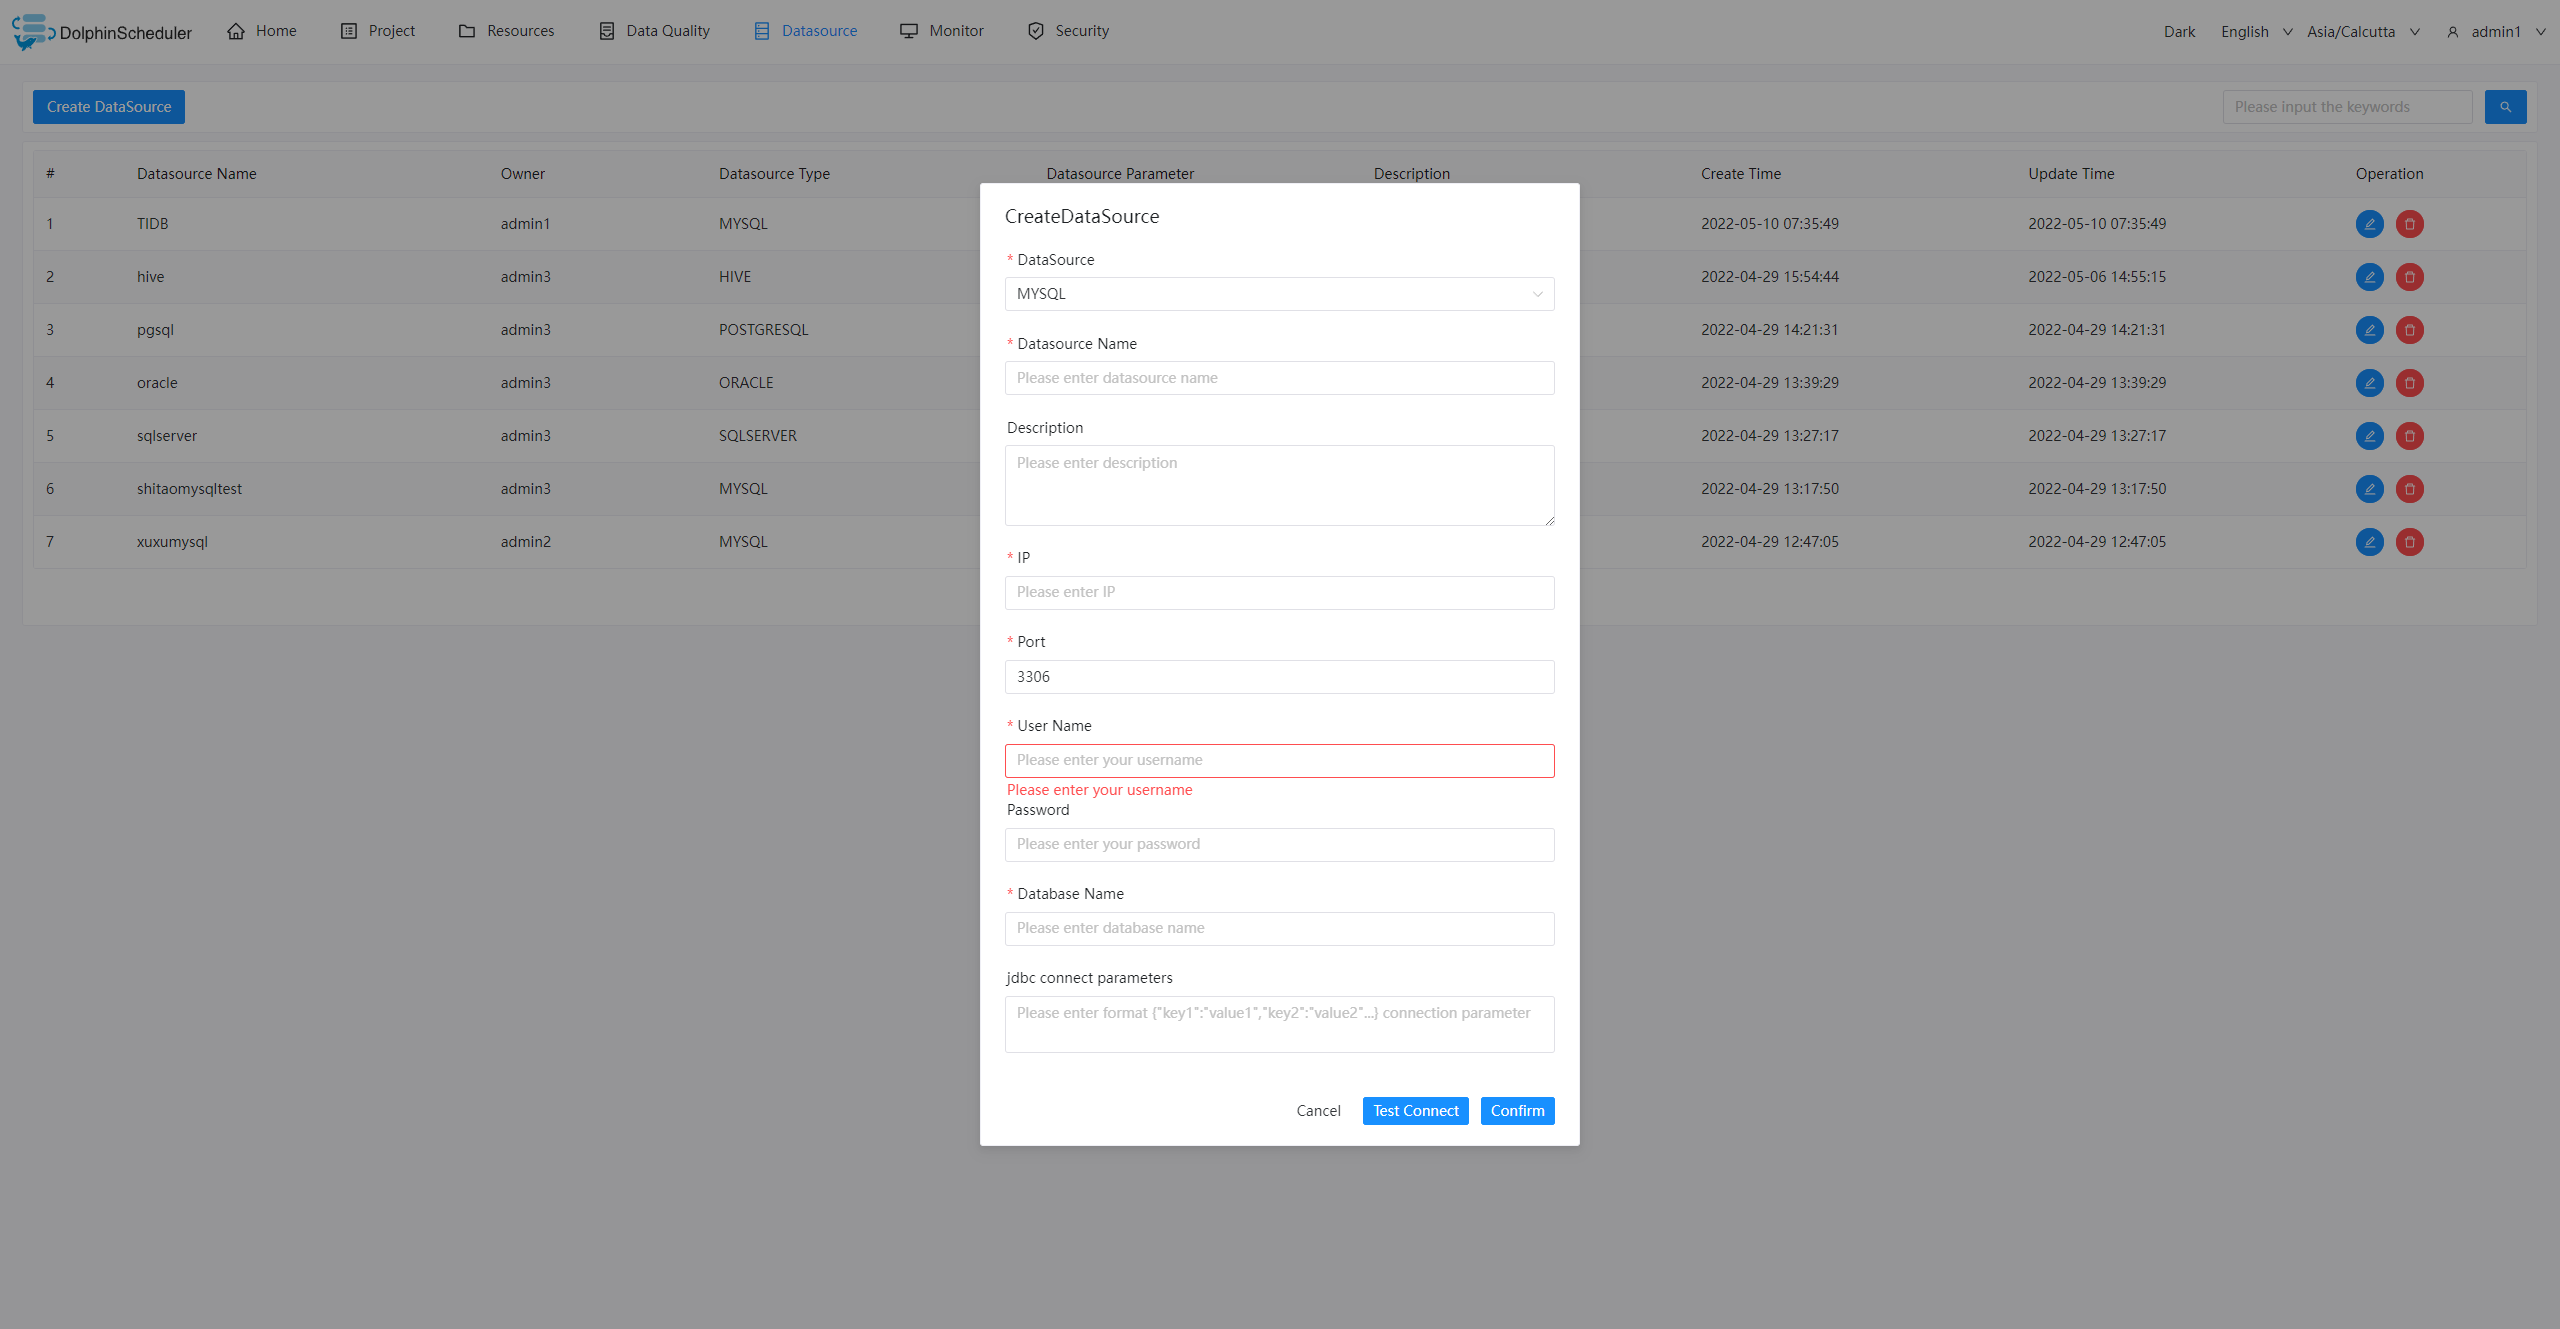Click the Cancel button to dismiss dialog
This screenshot has width=2560, height=1329.
(1319, 1111)
